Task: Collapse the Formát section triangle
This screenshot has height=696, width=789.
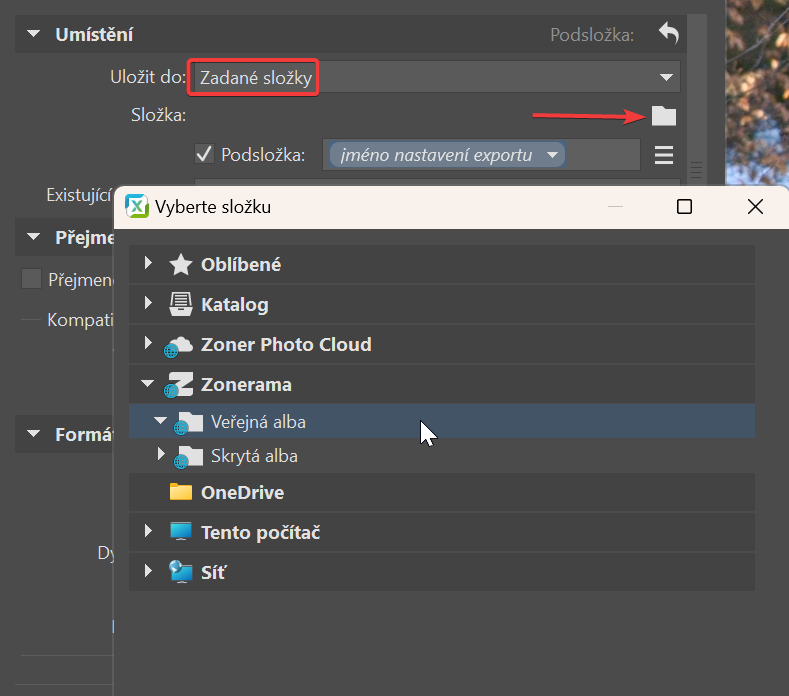Action: pyautogui.click(x=33, y=433)
